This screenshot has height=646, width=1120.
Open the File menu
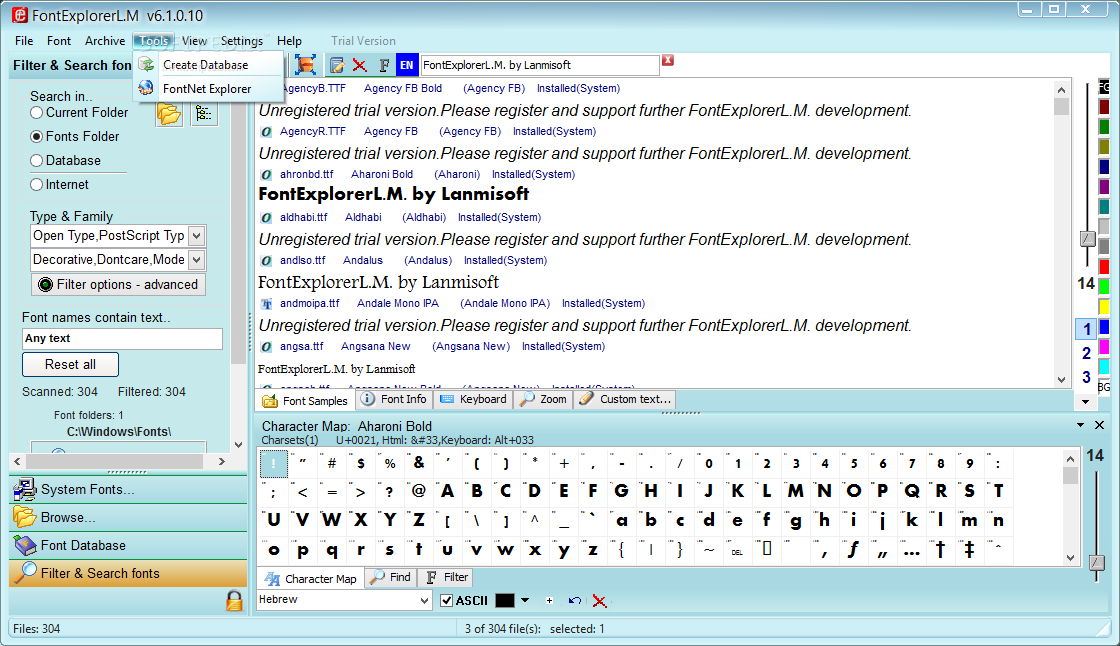coord(24,41)
